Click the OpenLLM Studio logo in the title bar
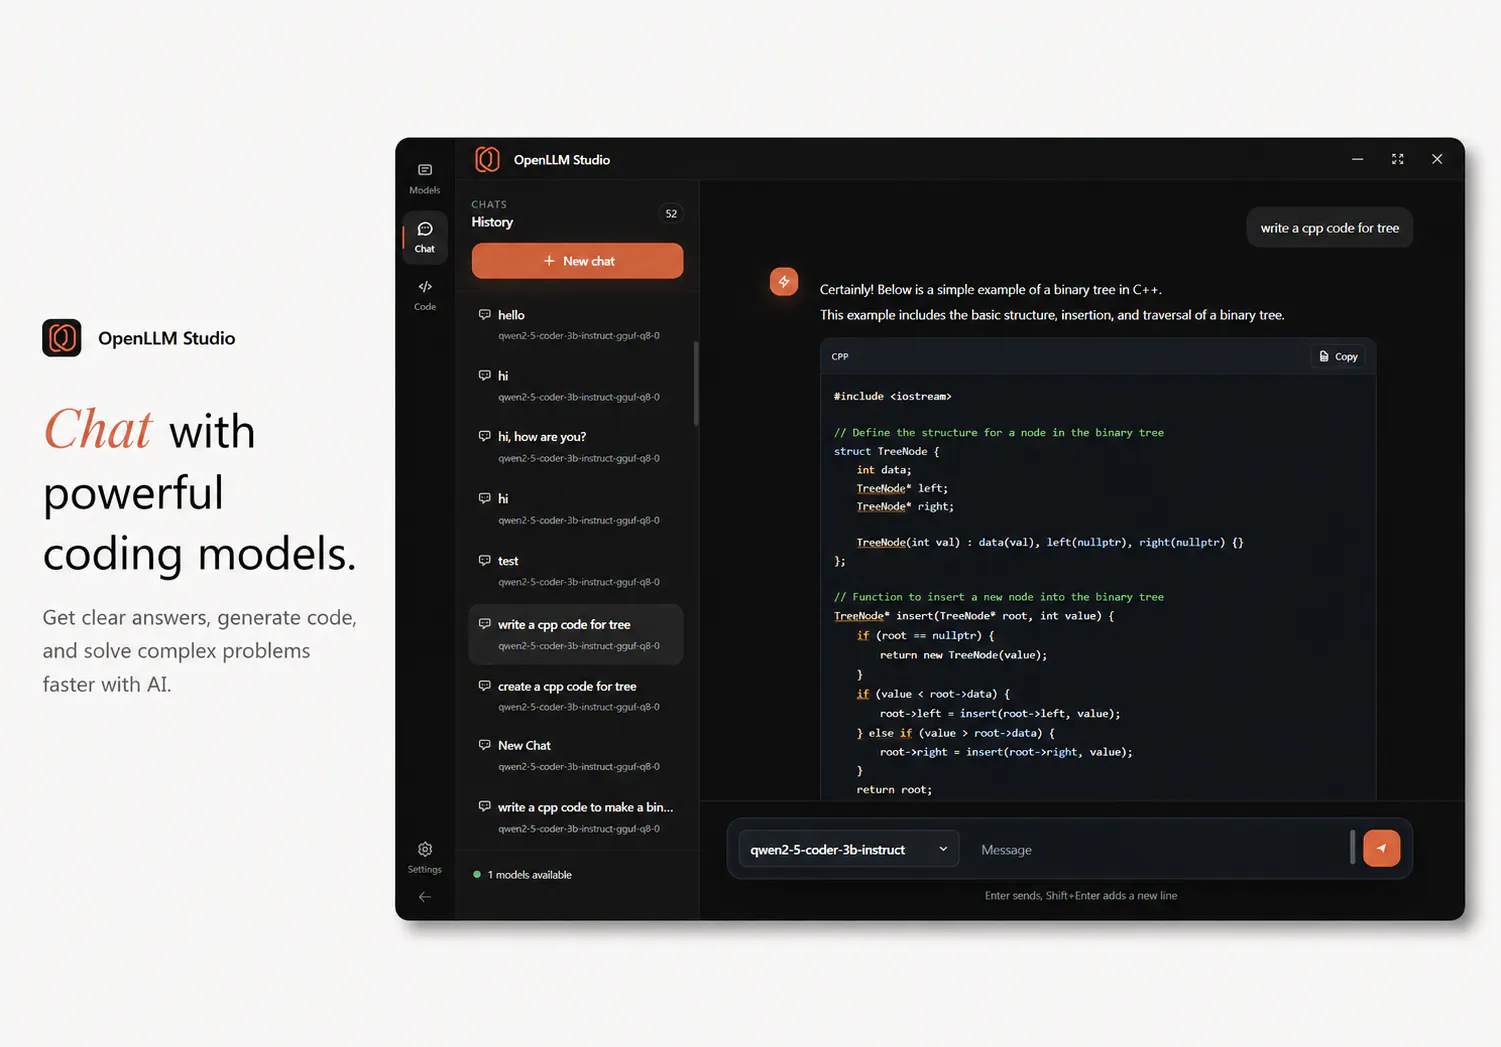This screenshot has height=1047, width=1501. click(x=487, y=159)
